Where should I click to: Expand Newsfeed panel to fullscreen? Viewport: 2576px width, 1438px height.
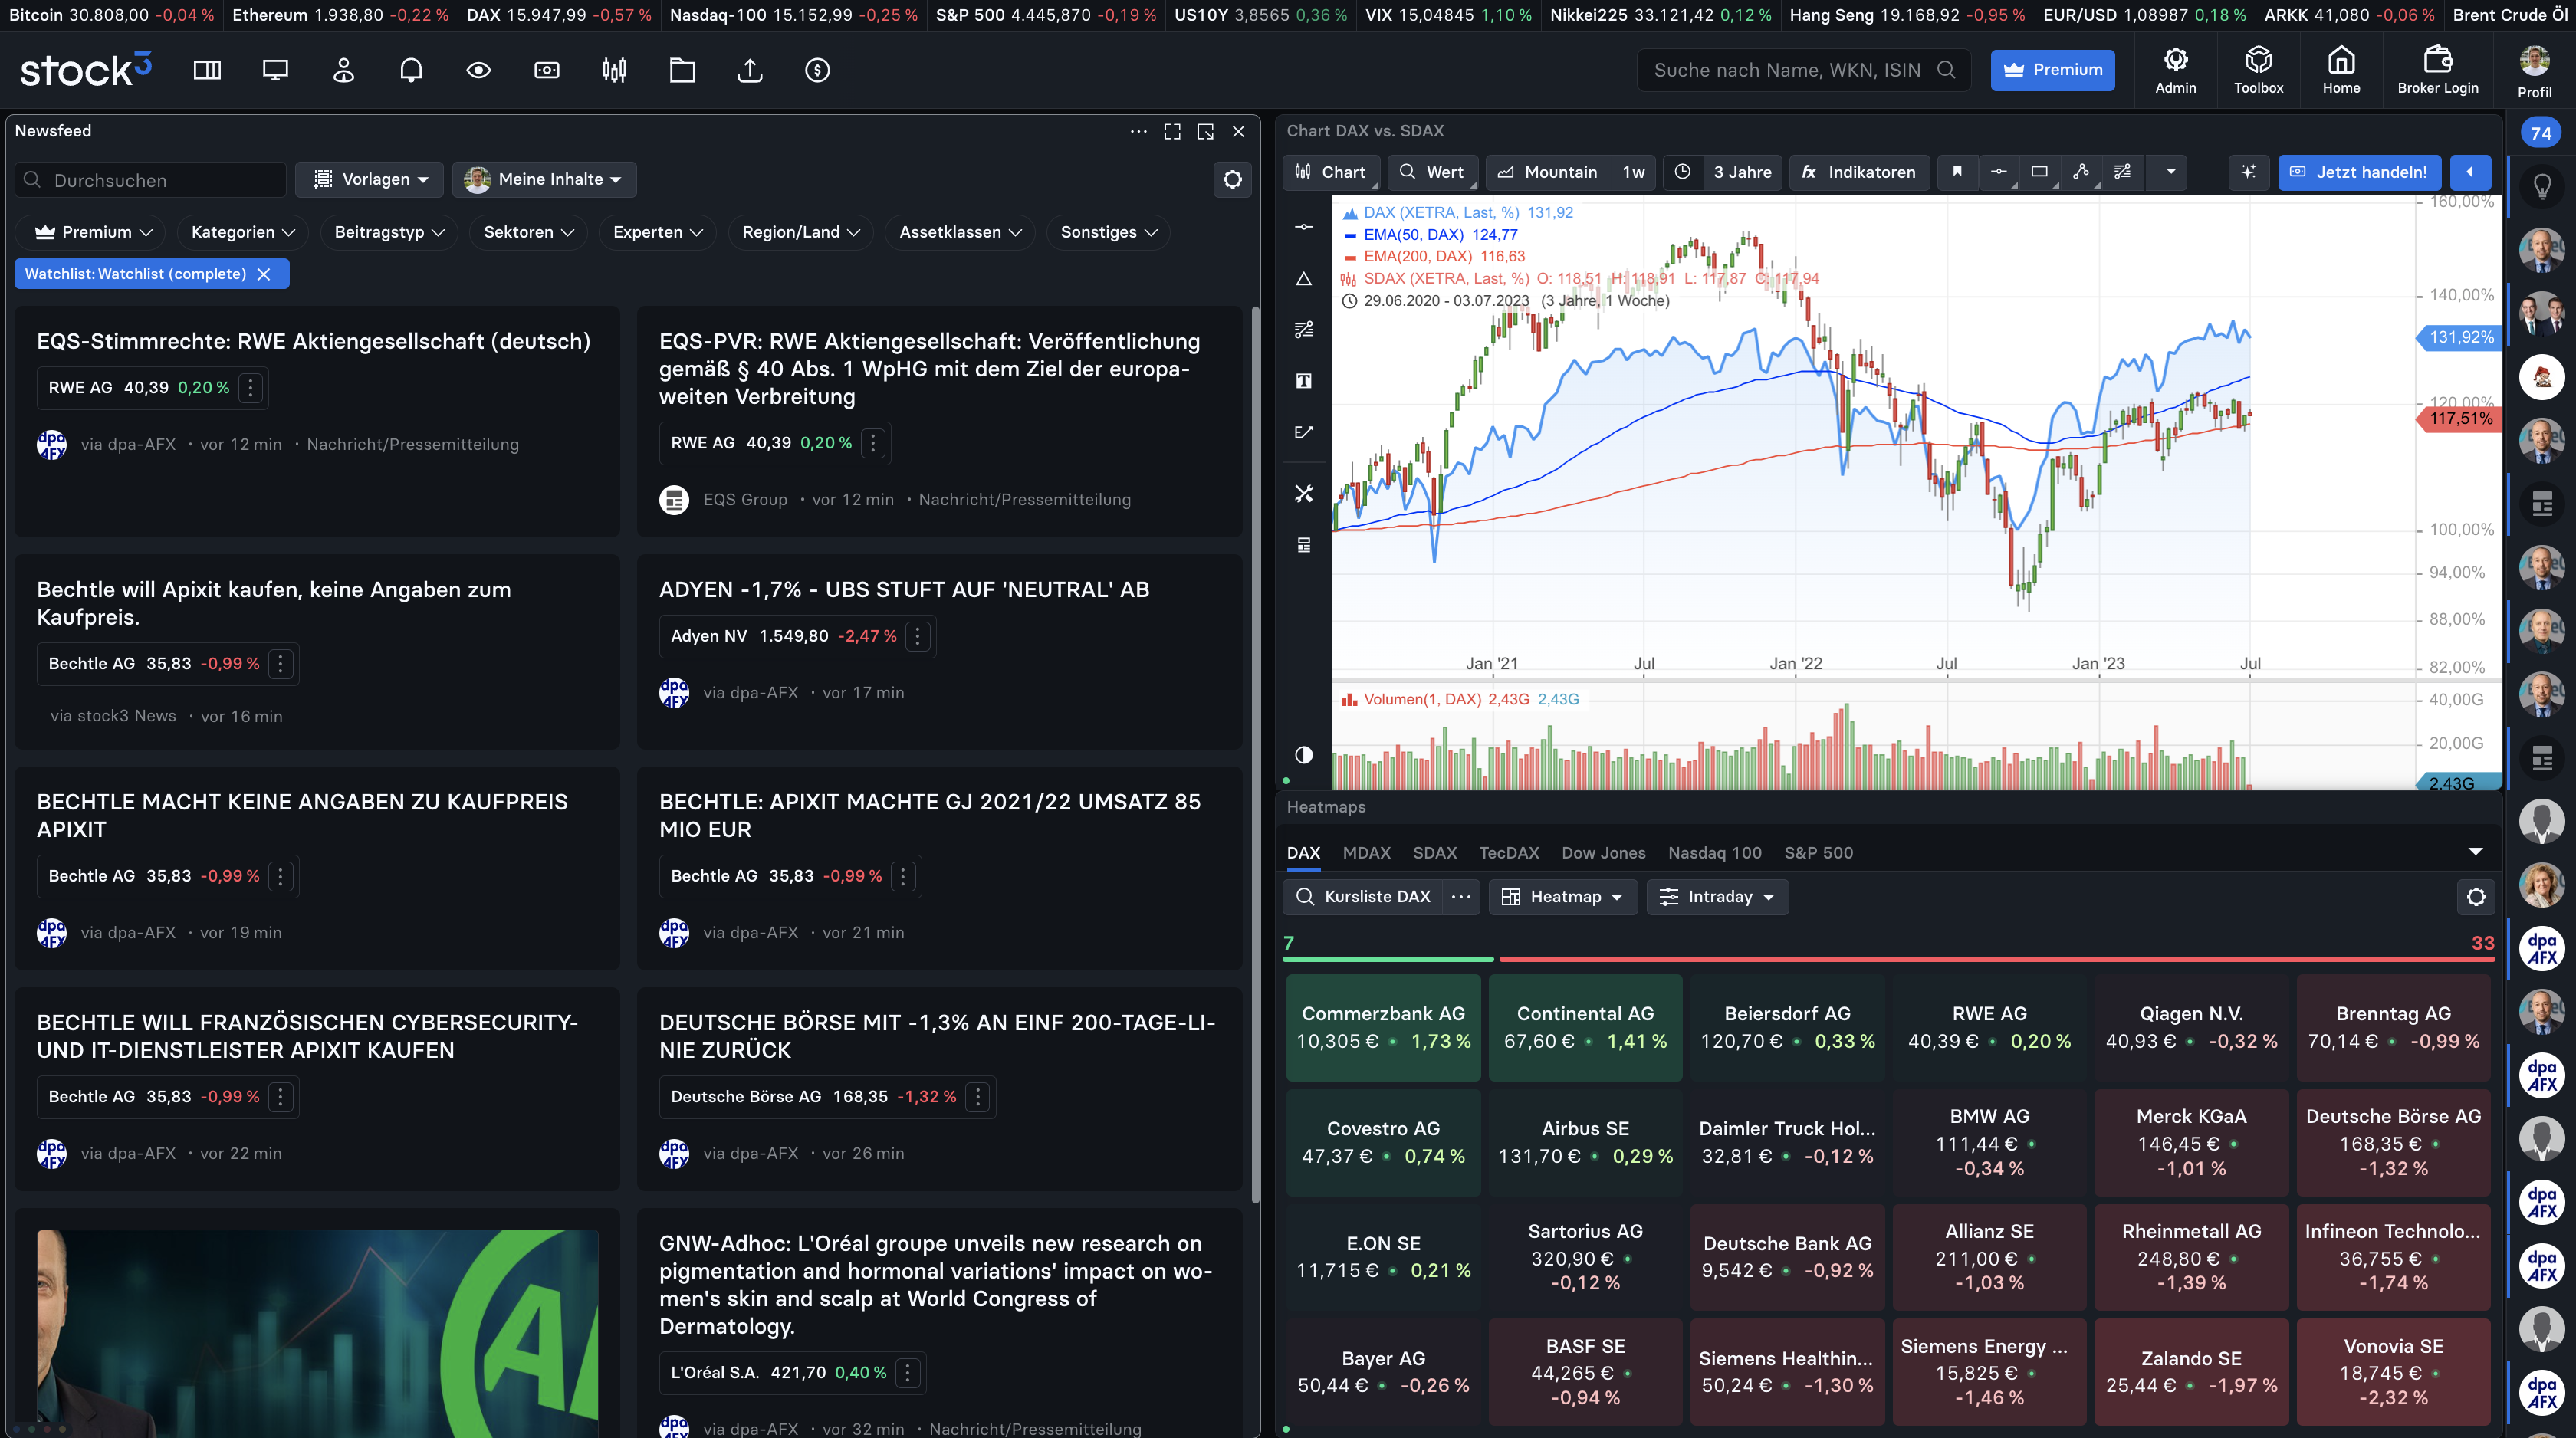[1172, 131]
